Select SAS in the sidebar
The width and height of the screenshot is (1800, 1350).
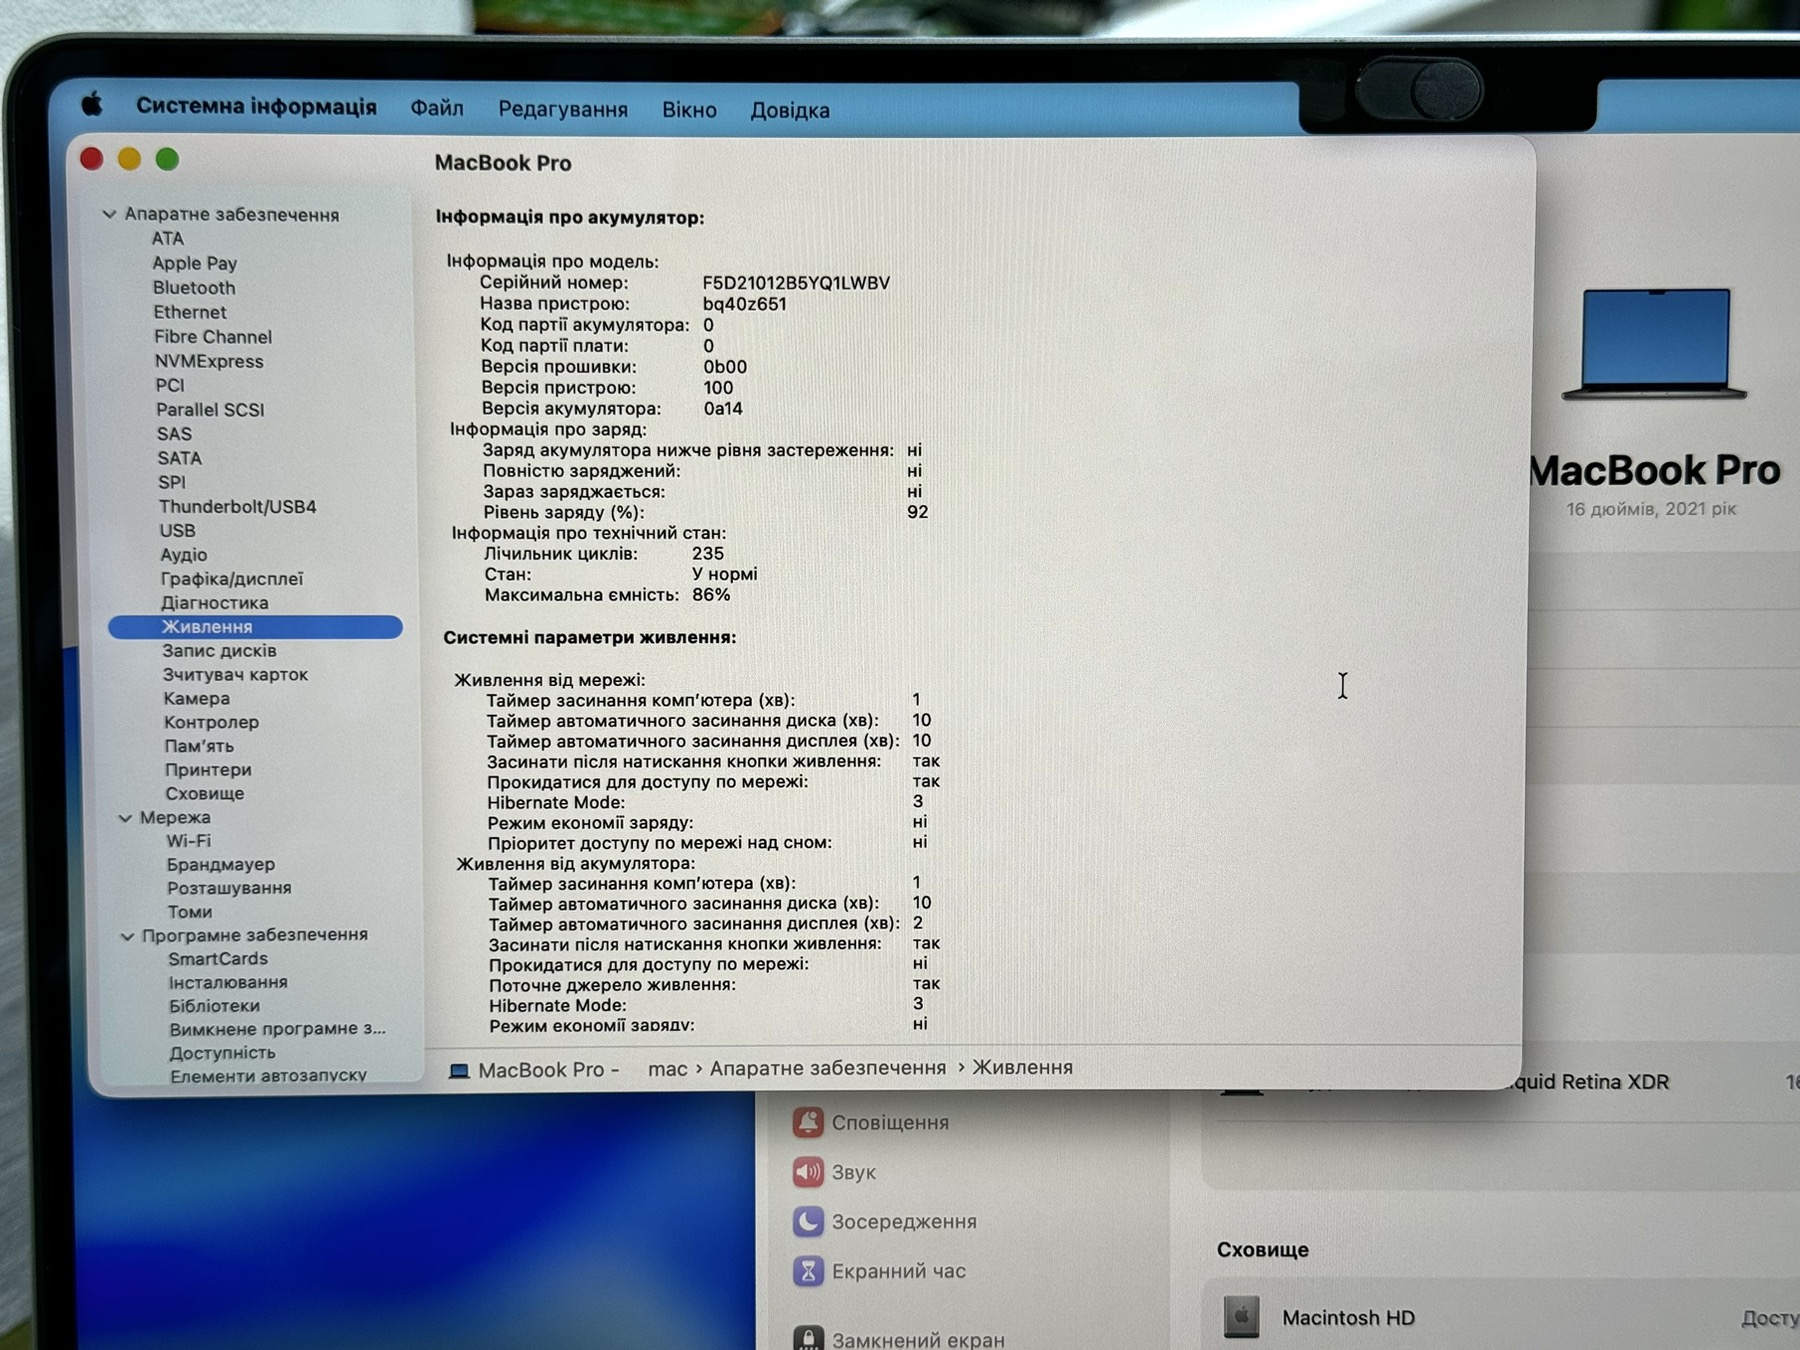pos(174,434)
